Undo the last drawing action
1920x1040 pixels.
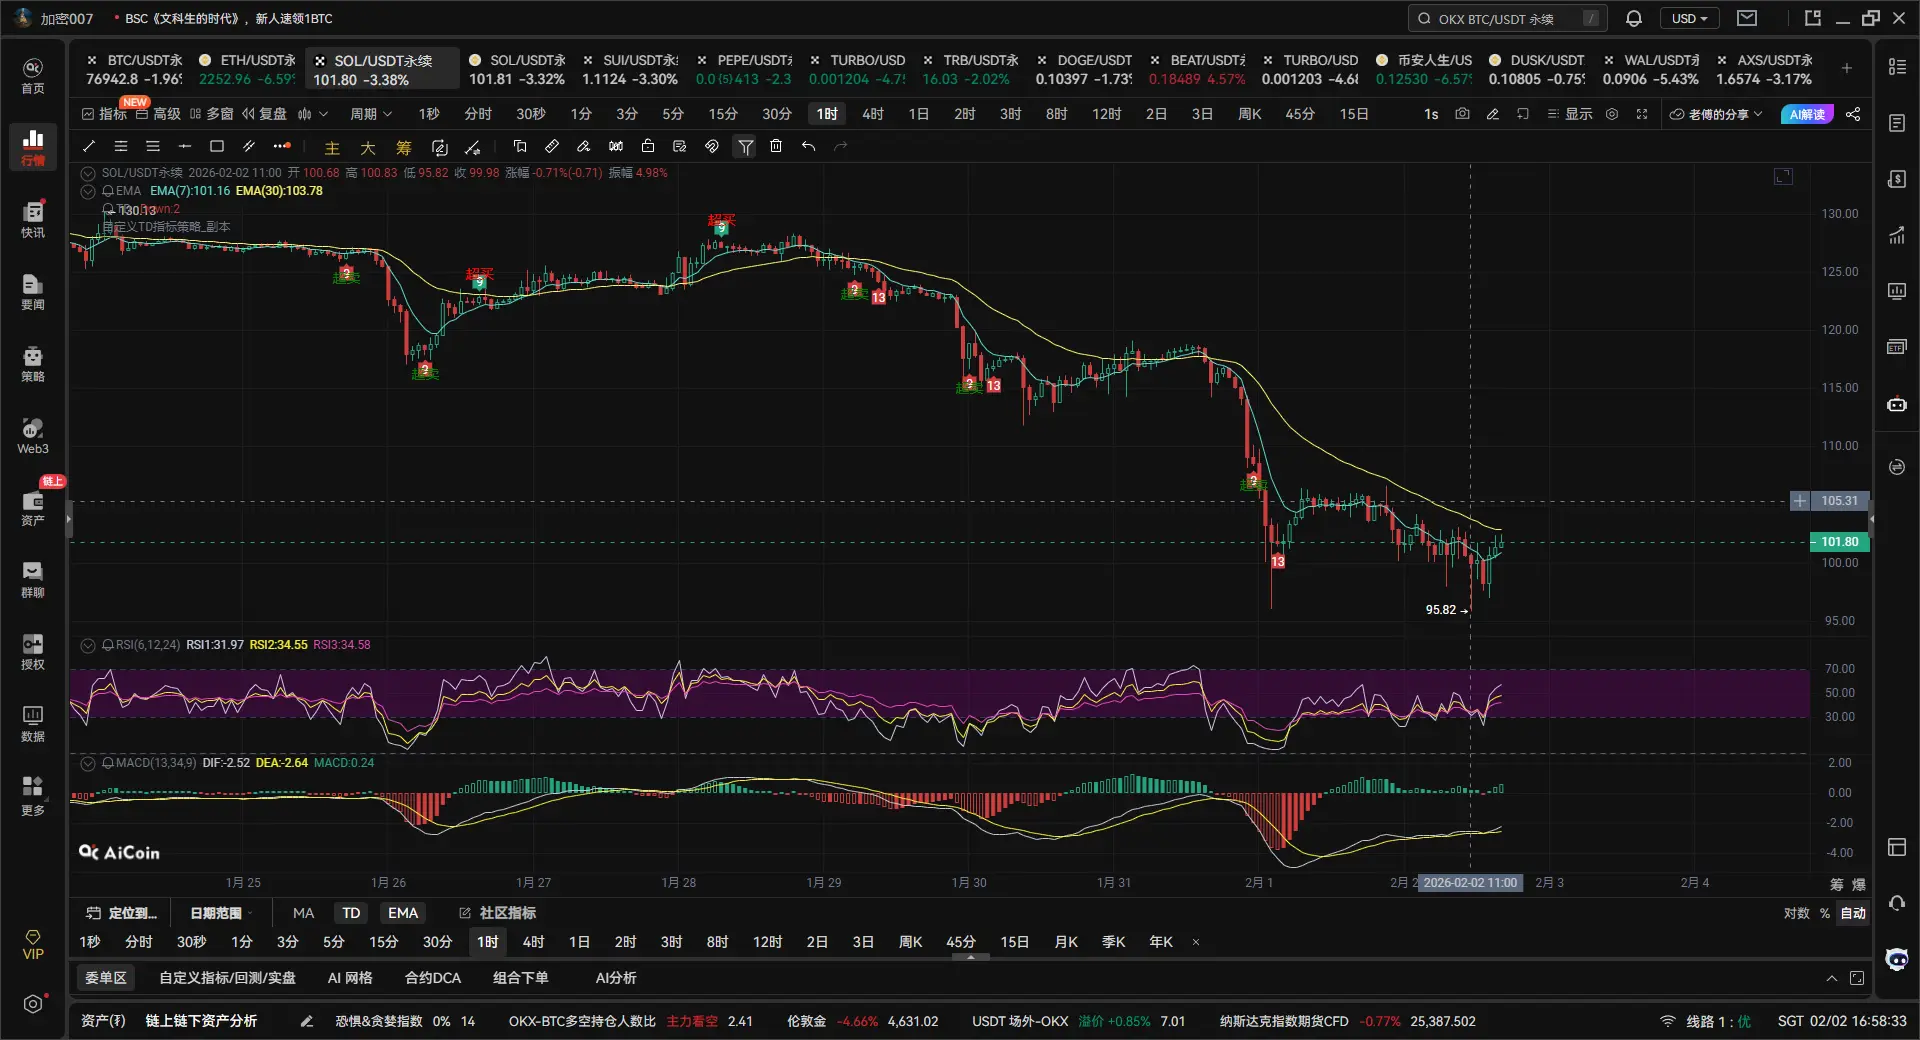pos(808,146)
